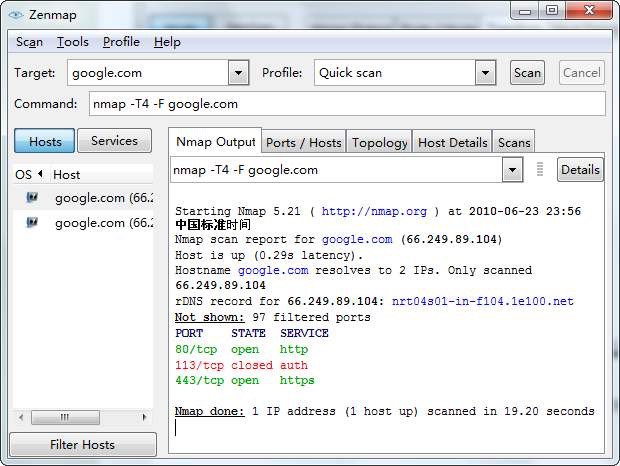The image size is (620, 466).
Task: Expand the scan output command dropdown
Action: tap(512, 170)
